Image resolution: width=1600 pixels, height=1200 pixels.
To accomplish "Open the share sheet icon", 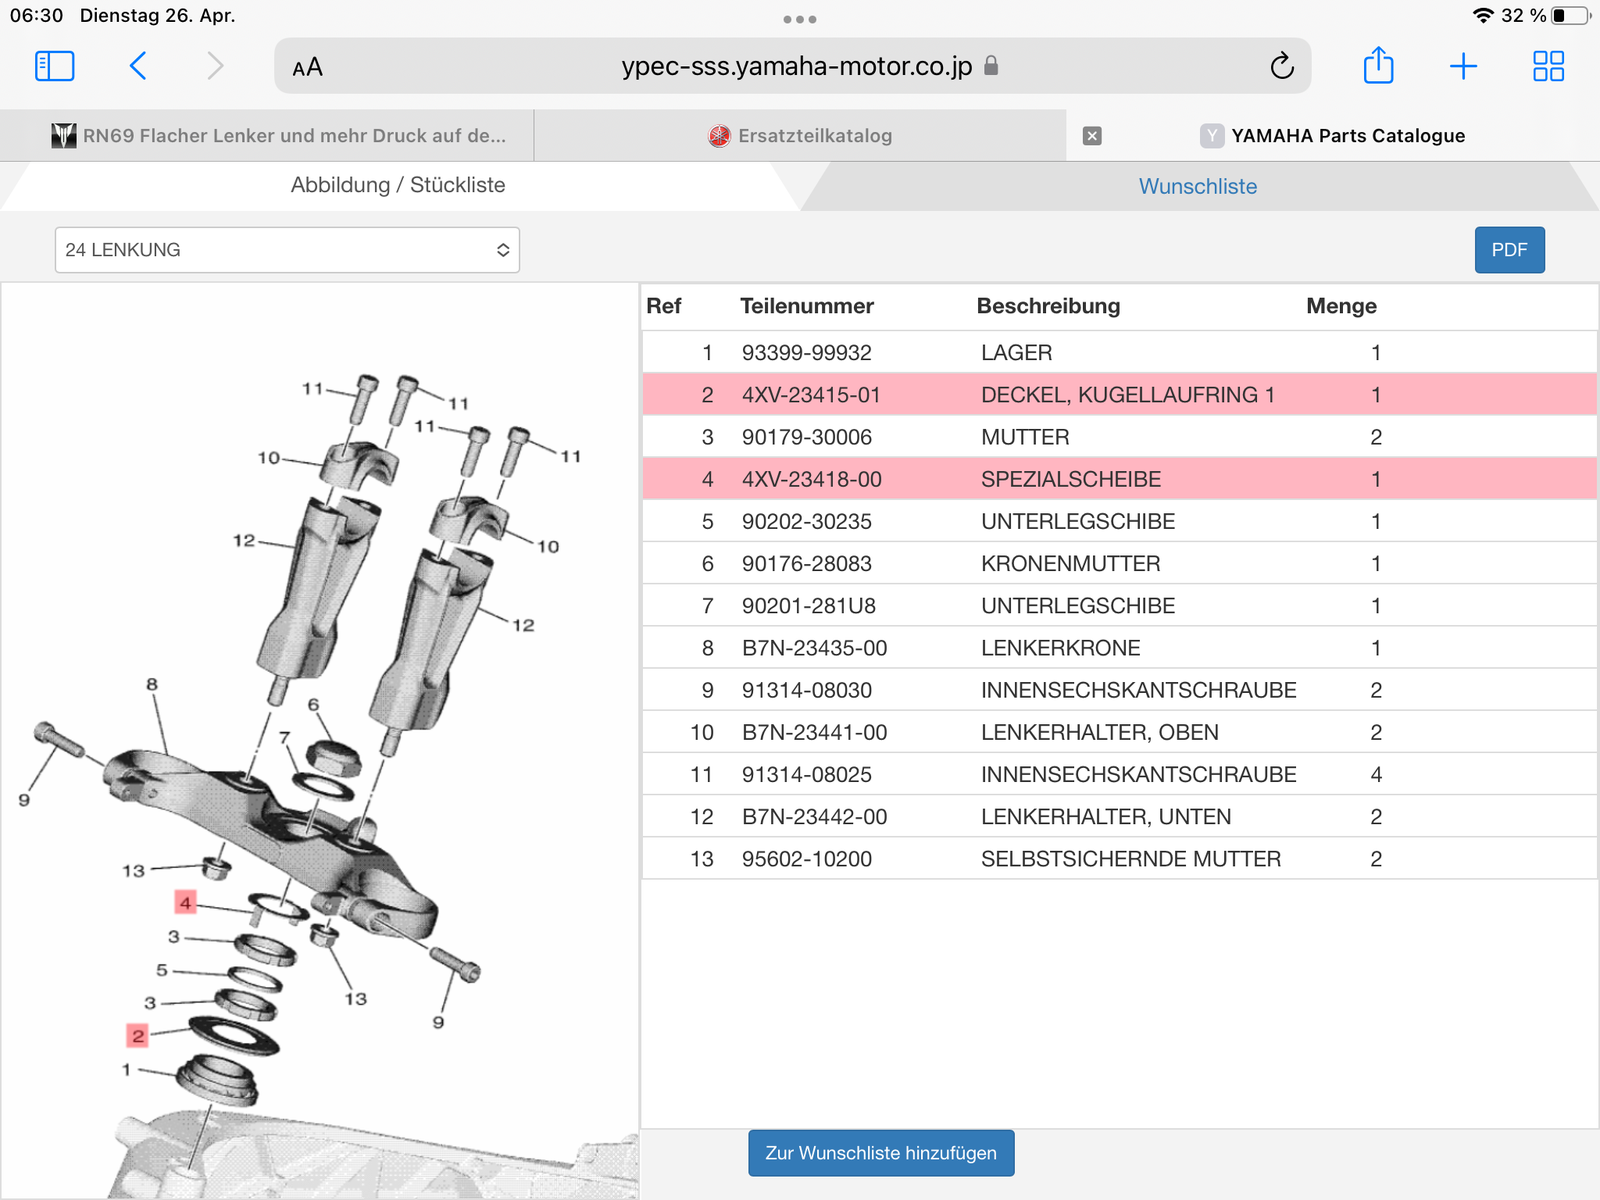I will click(x=1378, y=66).
